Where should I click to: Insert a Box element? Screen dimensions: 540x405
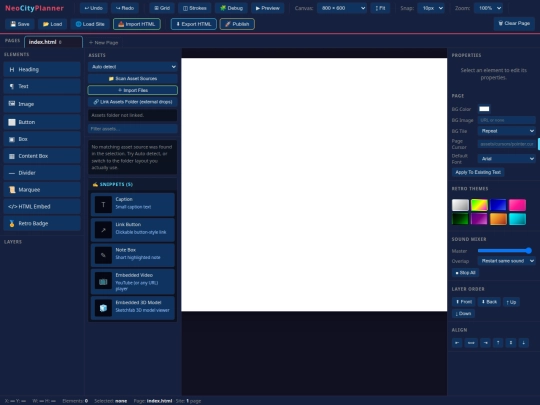pyautogui.click(x=42, y=139)
